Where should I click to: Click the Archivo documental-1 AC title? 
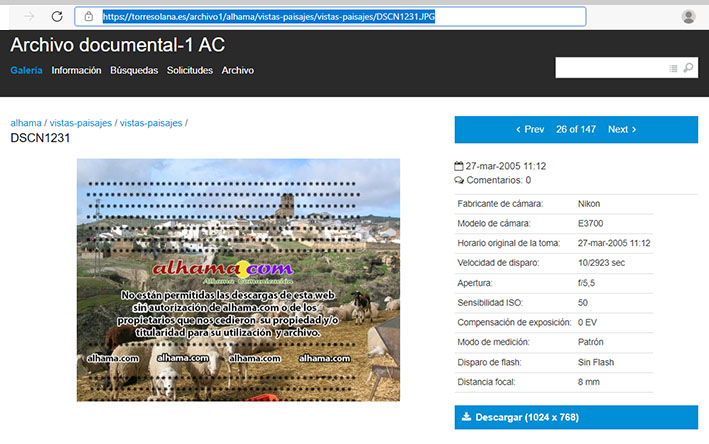click(118, 45)
